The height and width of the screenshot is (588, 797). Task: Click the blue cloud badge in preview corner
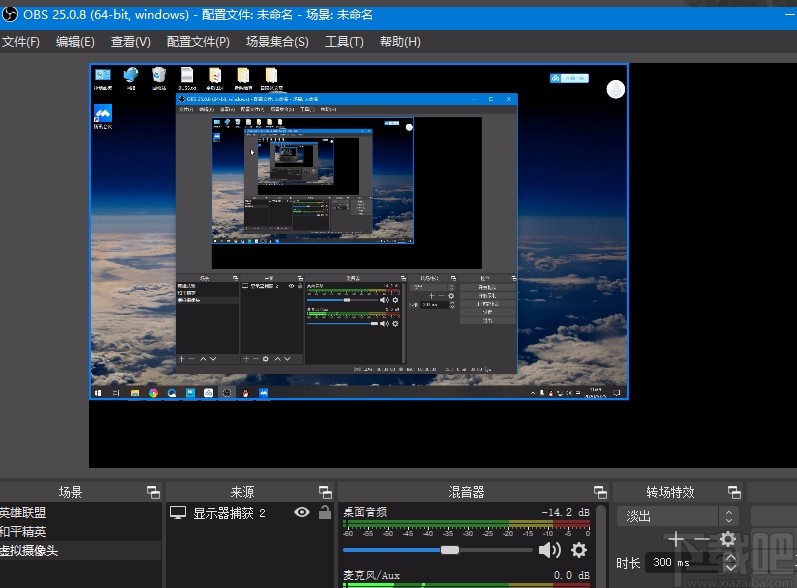[569, 78]
